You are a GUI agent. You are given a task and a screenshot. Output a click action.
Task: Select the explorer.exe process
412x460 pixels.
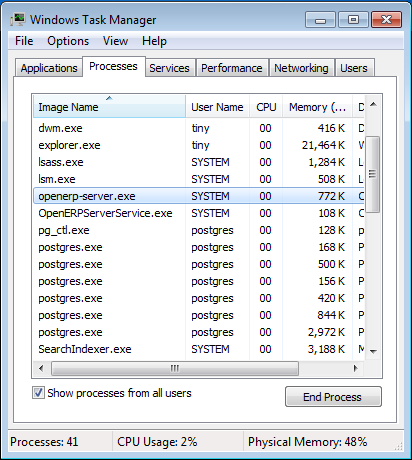tap(199, 145)
